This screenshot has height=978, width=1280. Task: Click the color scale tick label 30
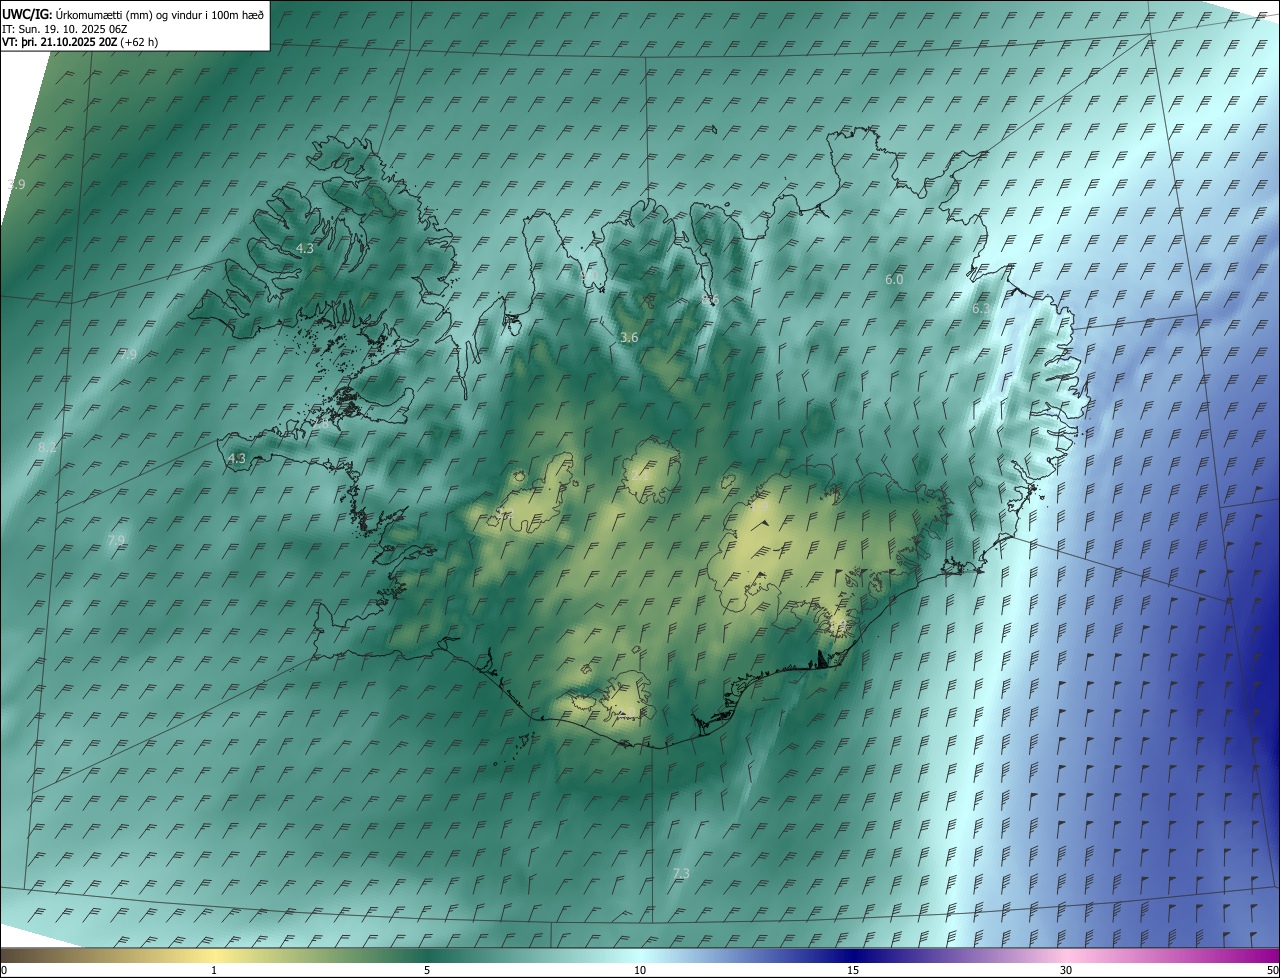coord(1066,971)
